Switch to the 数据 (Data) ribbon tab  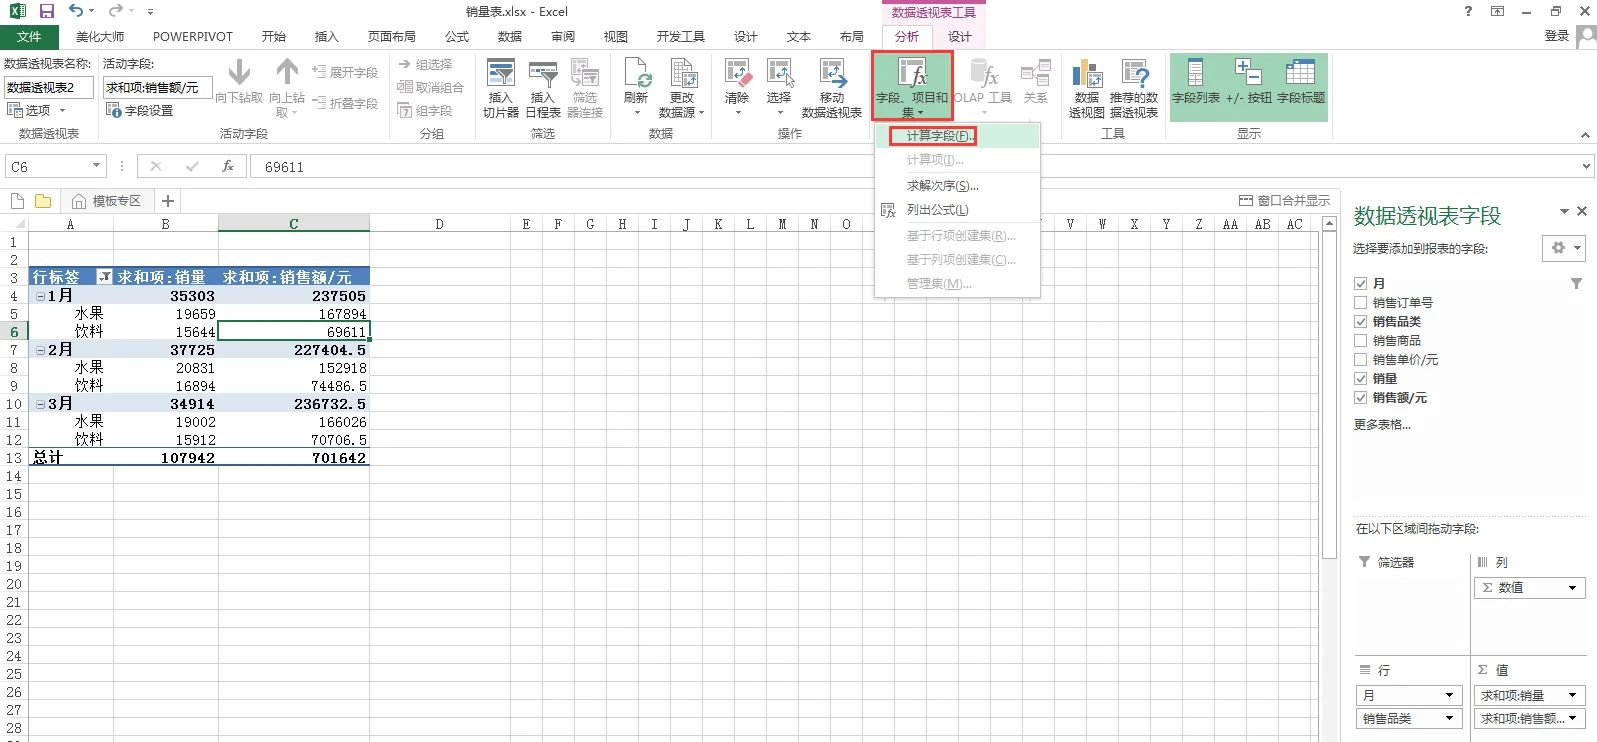510,37
